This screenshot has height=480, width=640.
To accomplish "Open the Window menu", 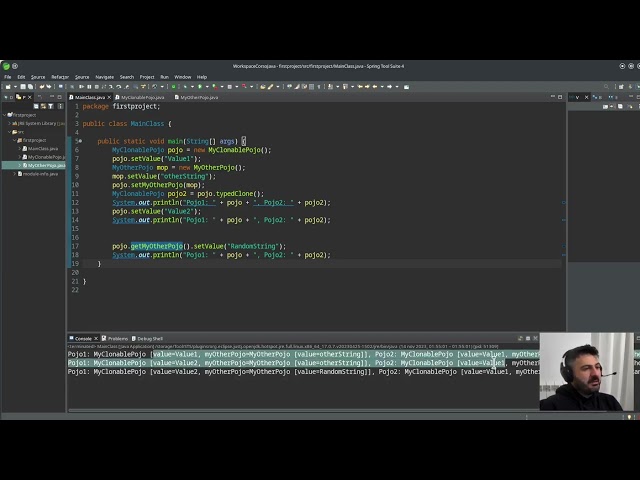I will [x=182, y=77].
